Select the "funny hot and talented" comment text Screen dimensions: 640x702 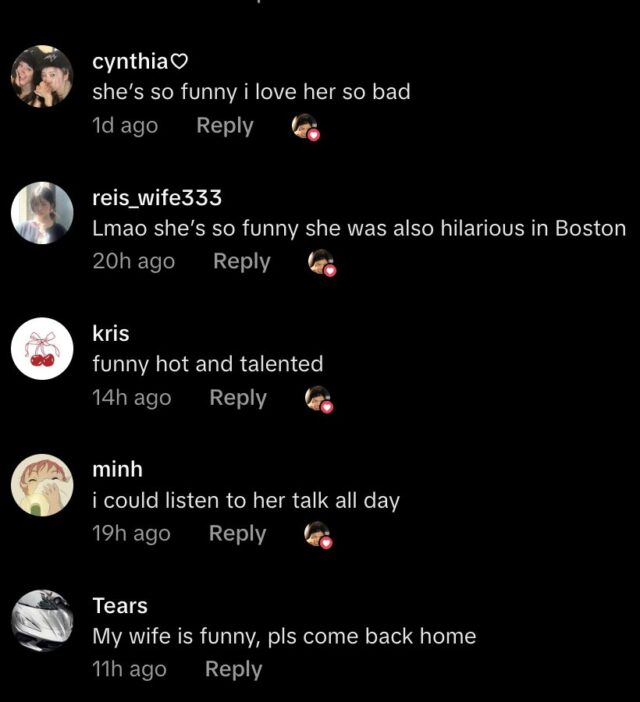click(208, 364)
